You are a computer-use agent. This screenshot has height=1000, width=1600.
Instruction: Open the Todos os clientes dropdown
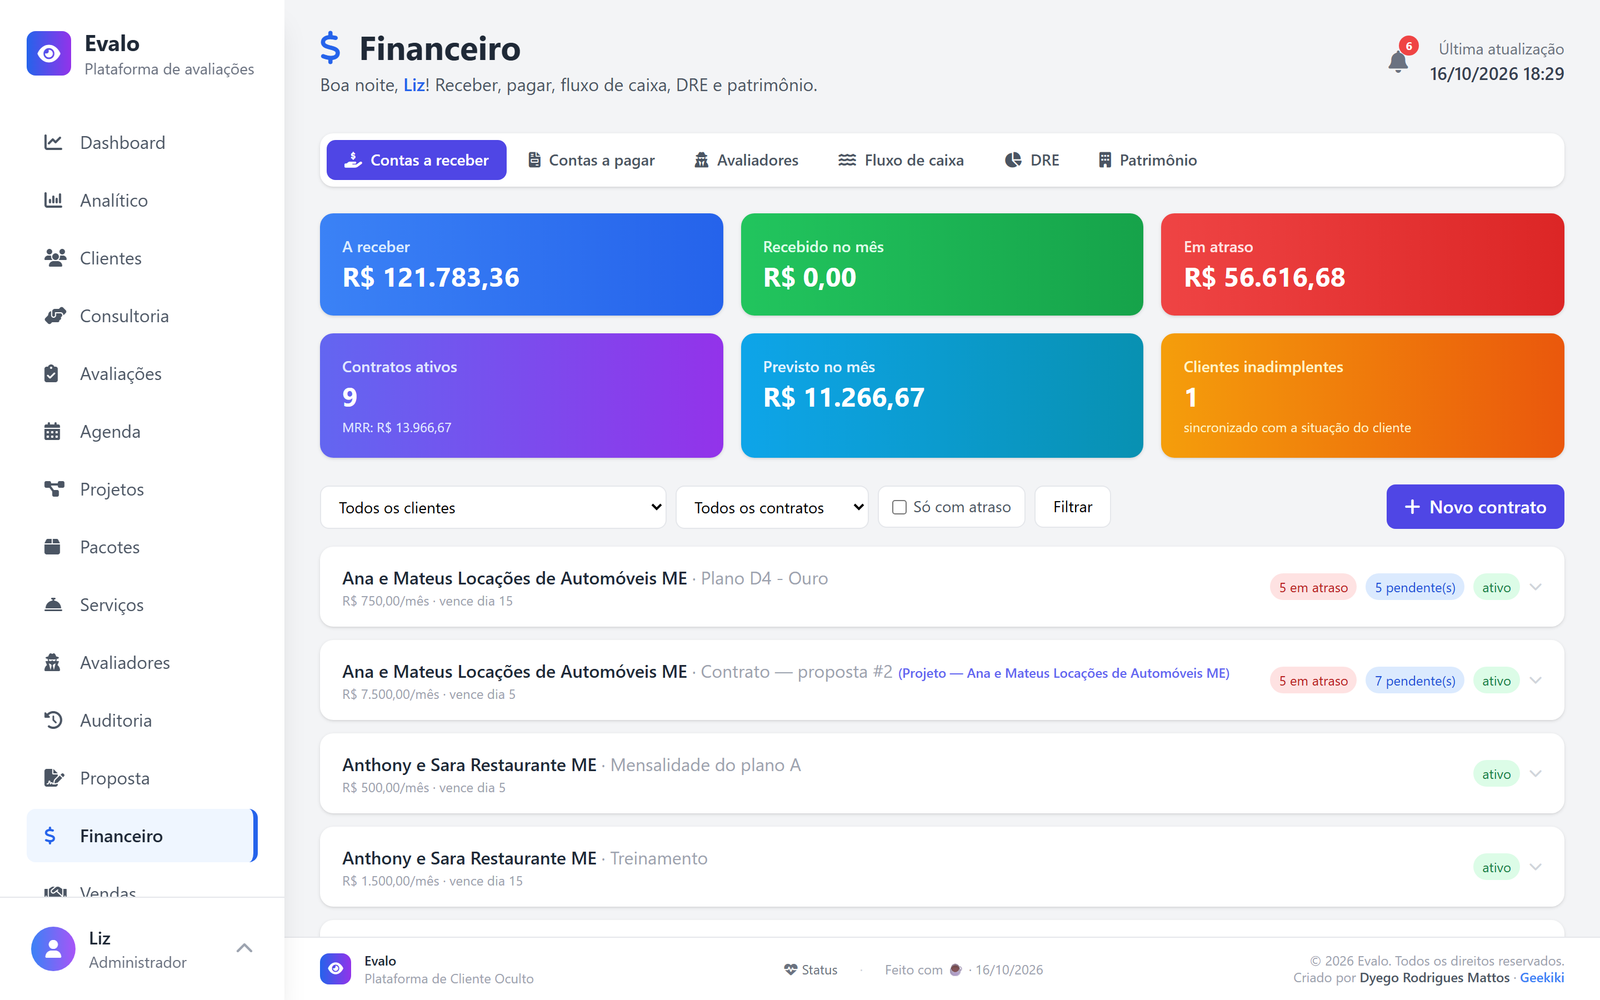[x=493, y=507]
